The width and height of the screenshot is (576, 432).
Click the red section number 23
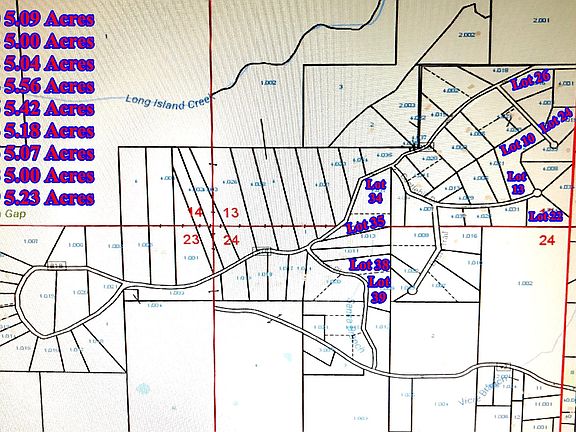click(191, 240)
